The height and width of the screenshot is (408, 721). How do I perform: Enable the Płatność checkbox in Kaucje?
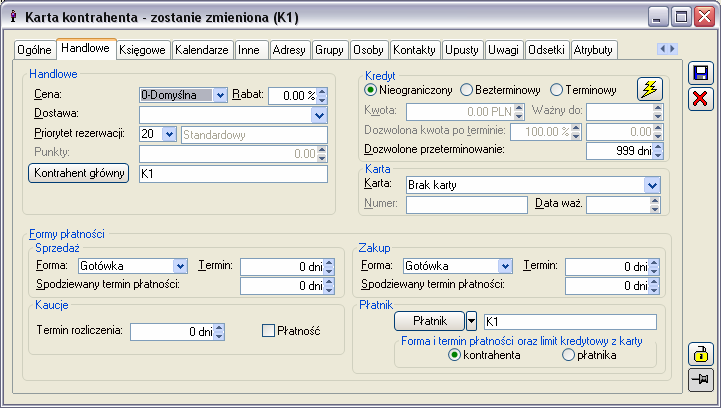(x=268, y=331)
